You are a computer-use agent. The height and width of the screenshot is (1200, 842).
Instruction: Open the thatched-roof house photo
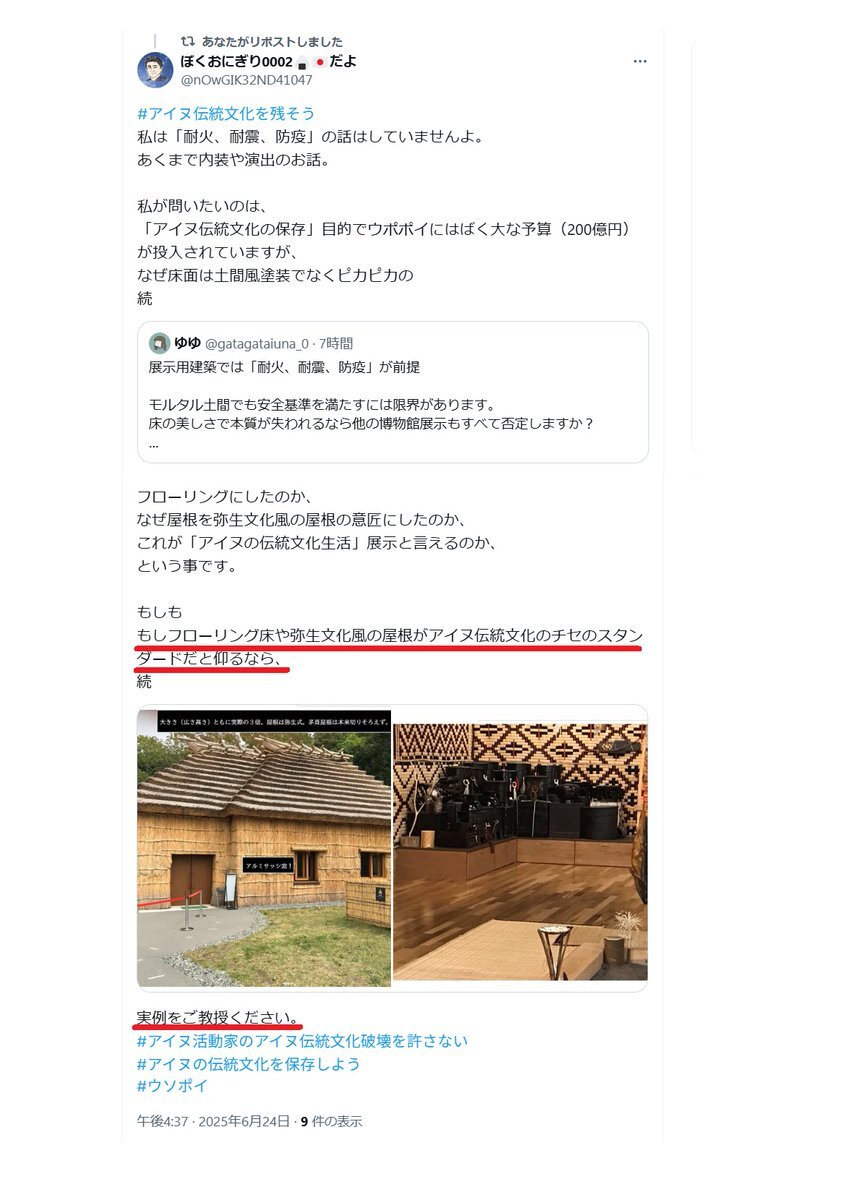click(264, 848)
